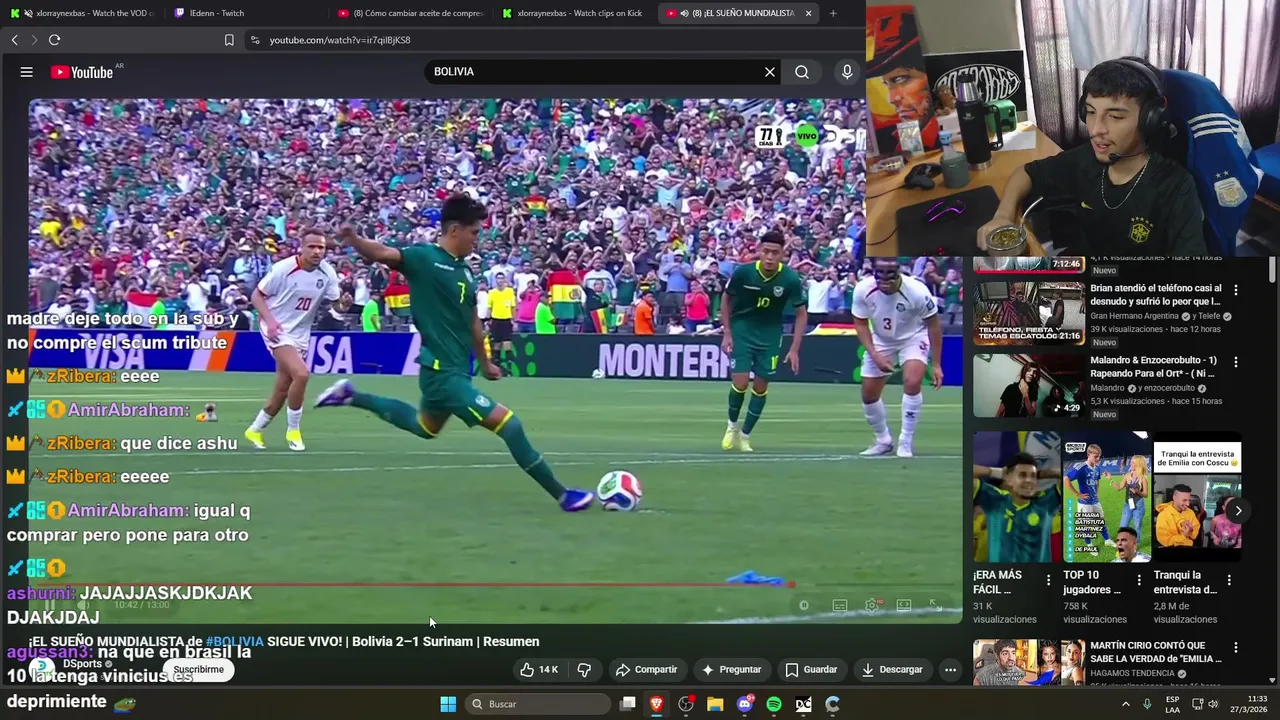Close the EL SUEÑO MUNDIALISTA tab

pyautogui.click(x=808, y=13)
